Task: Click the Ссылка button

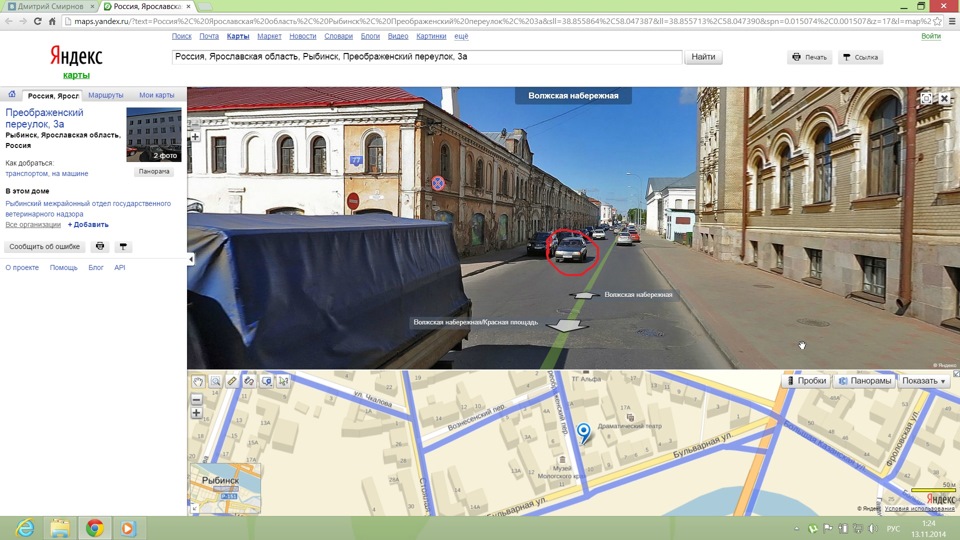Action: 860,57
